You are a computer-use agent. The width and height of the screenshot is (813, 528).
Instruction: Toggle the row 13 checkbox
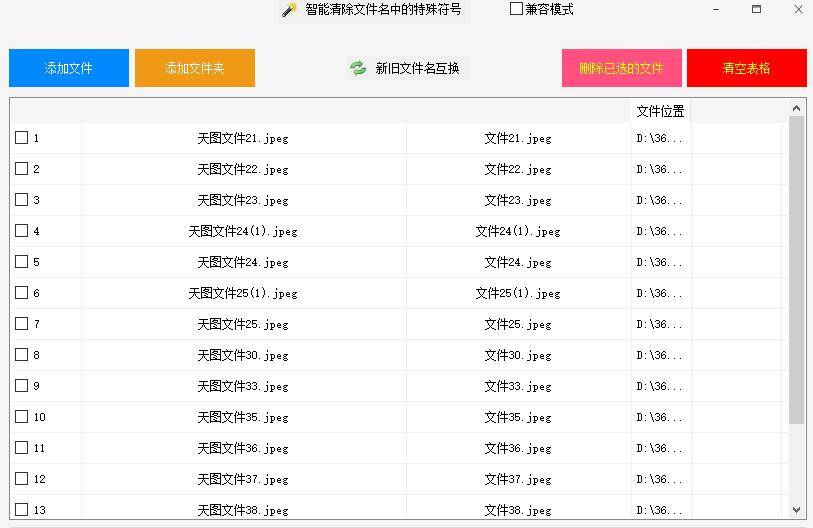point(21,509)
